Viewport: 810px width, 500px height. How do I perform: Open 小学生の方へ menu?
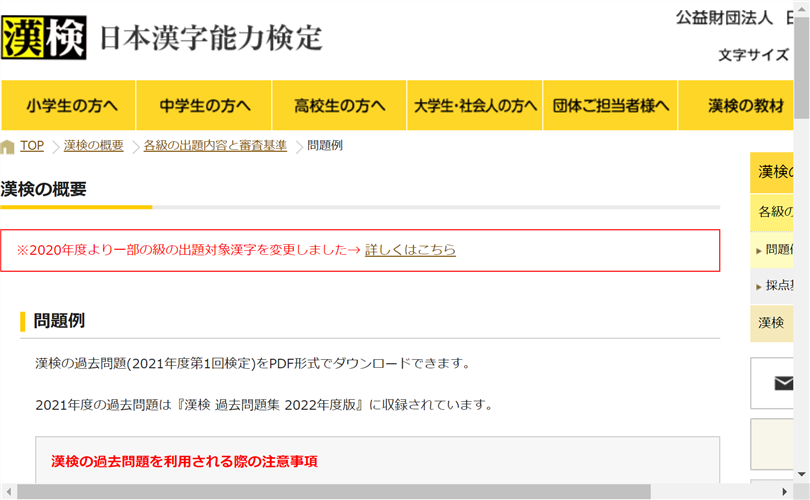coord(68,105)
